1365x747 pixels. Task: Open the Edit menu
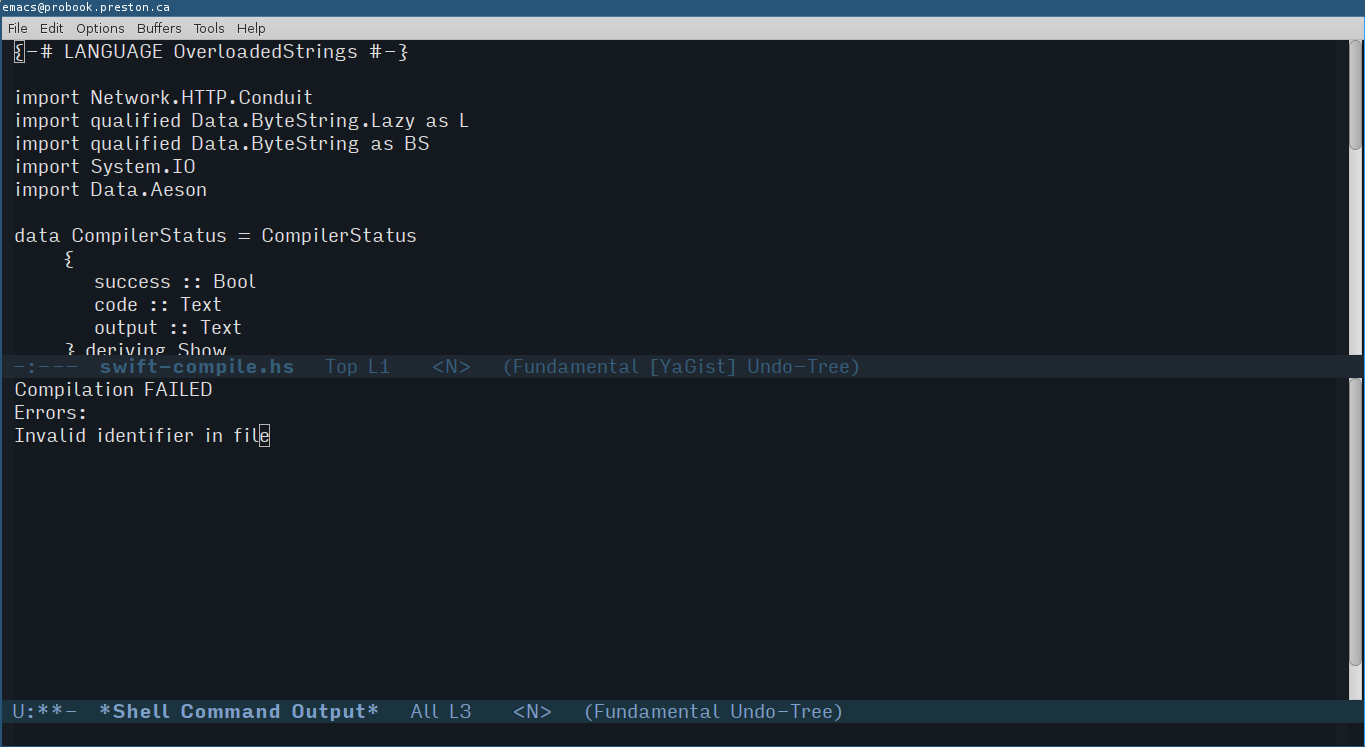point(51,28)
